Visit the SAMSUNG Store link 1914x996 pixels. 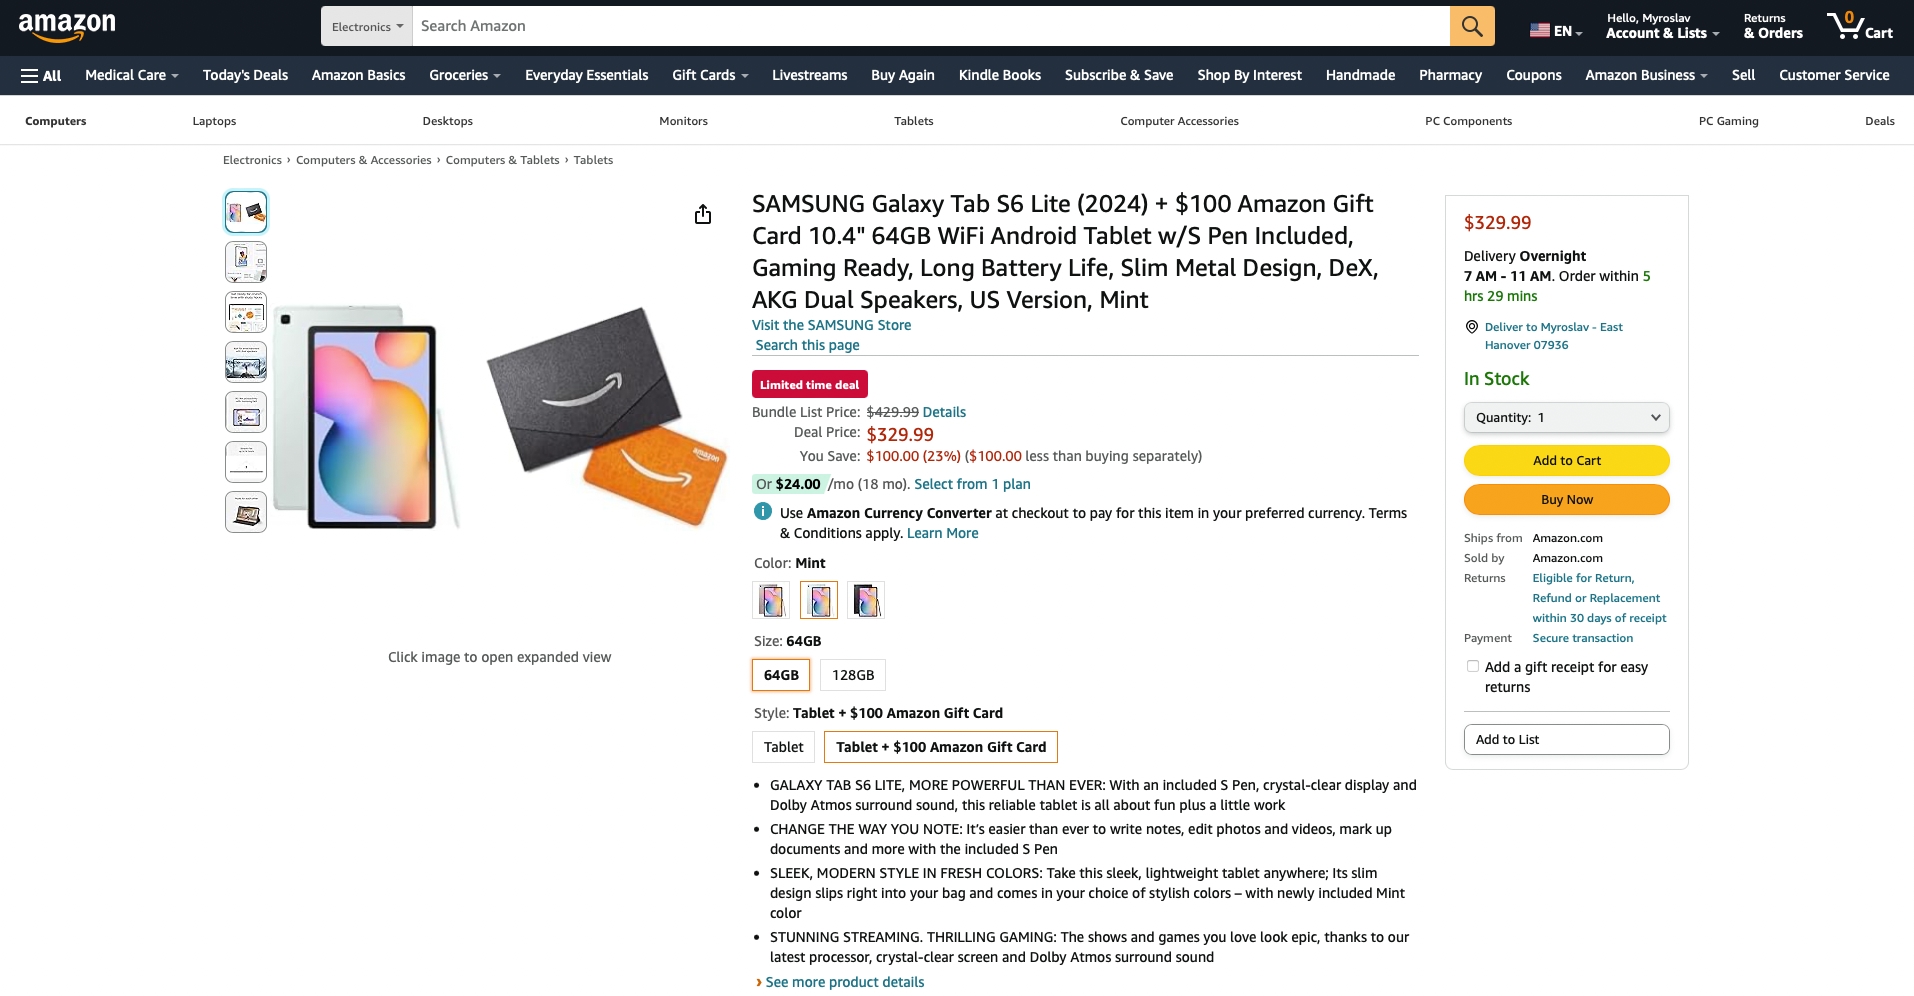coord(831,325)
